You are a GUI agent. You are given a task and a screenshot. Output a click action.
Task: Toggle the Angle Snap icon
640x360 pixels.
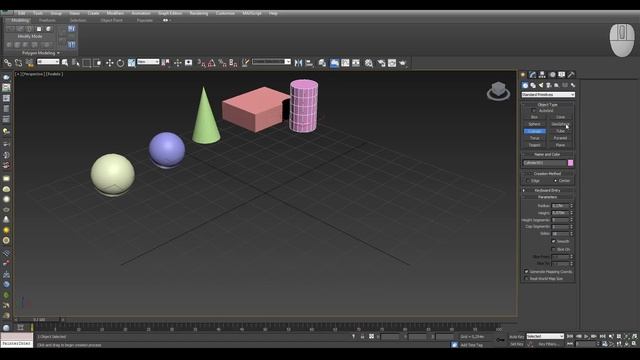tap(211, 62)
